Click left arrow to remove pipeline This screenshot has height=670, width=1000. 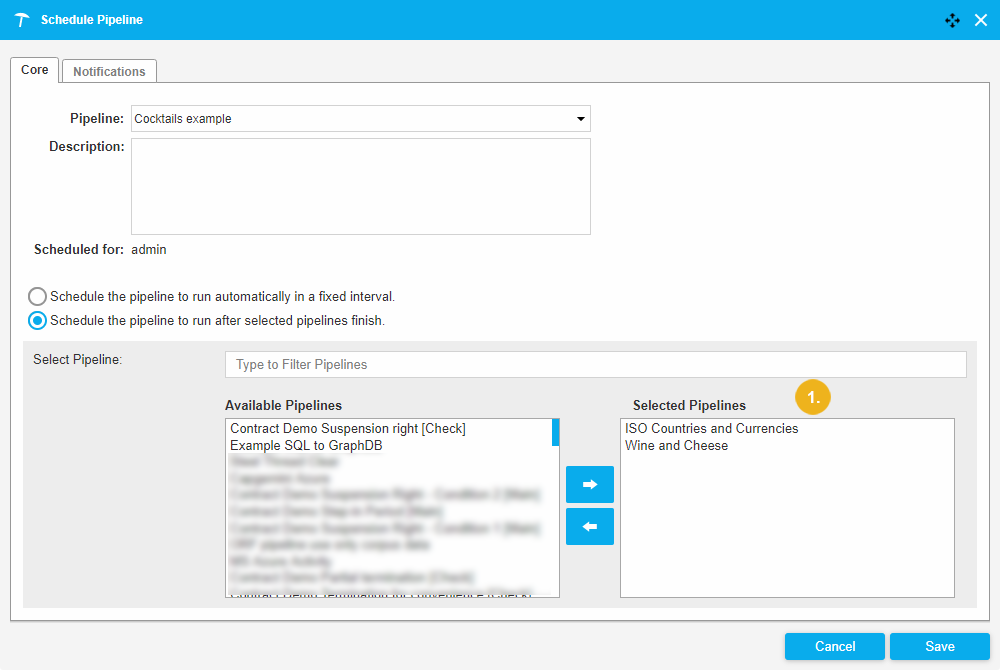click(x=590, y=526)
